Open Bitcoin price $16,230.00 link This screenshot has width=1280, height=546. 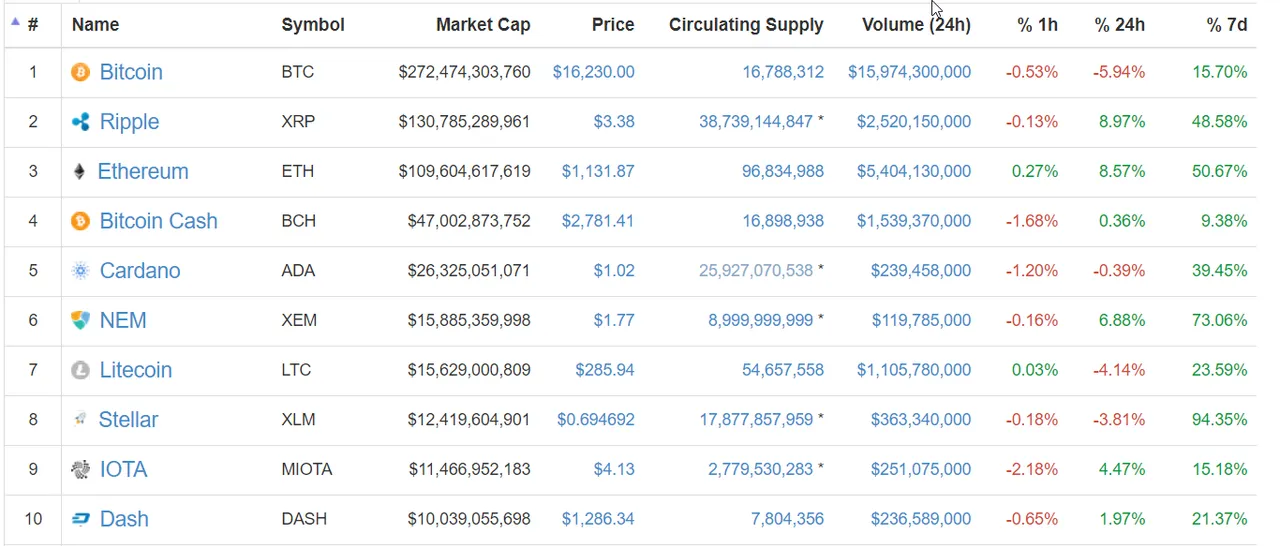(593, 72)
